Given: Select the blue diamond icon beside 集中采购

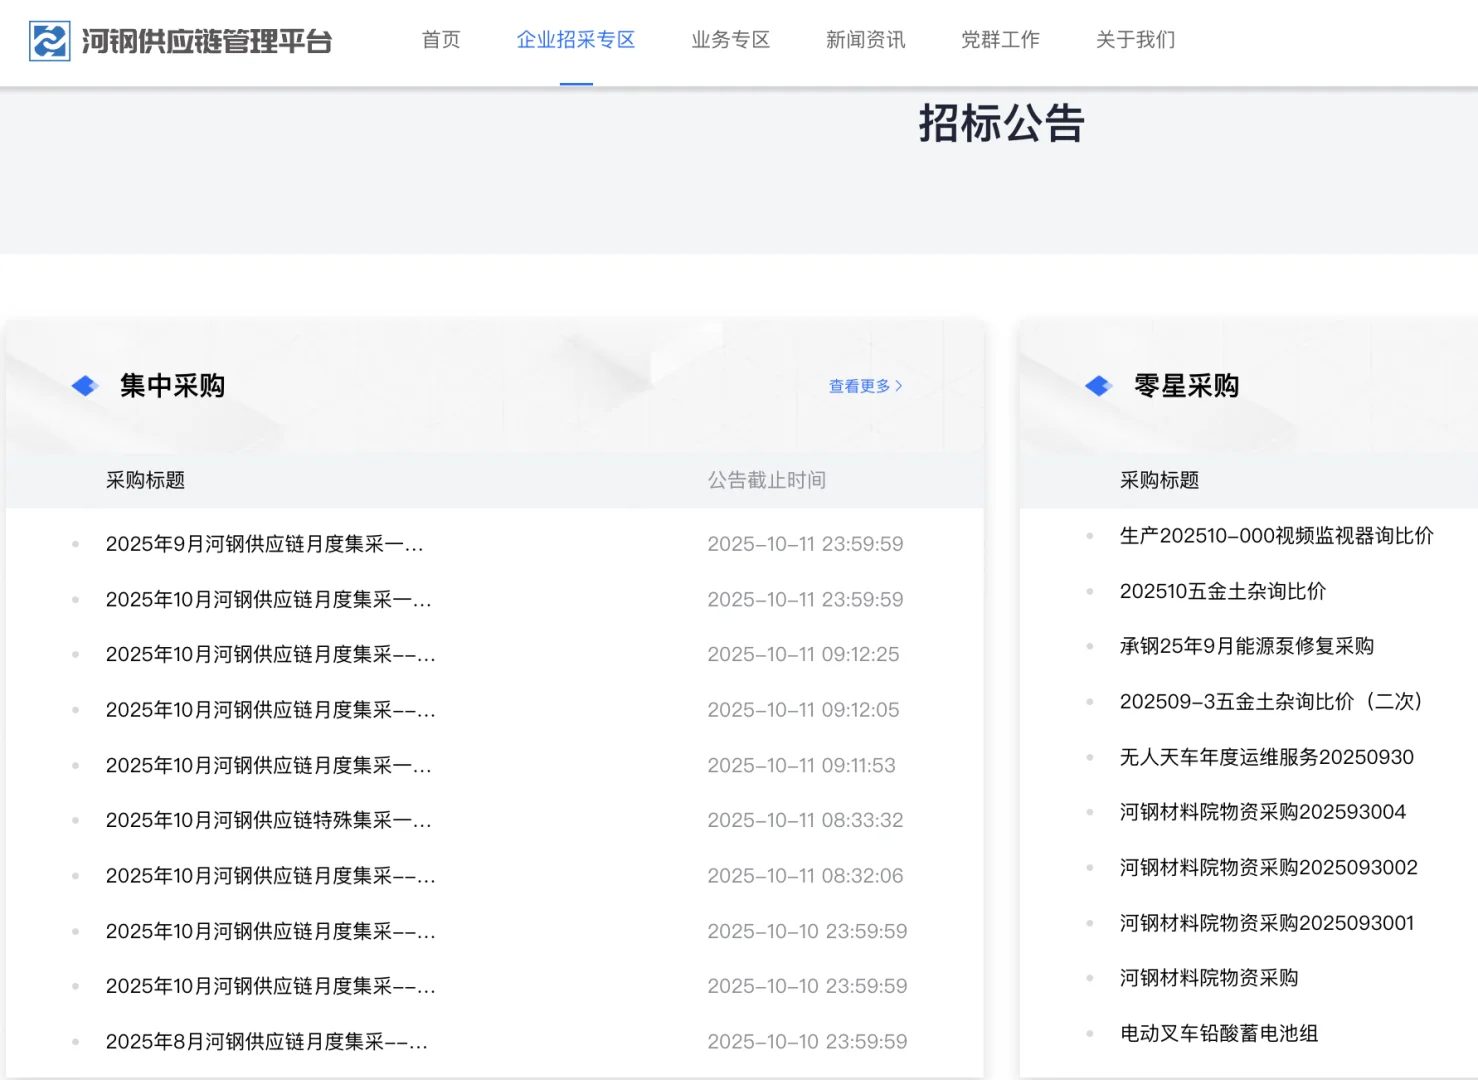Looking at the screenshot, I should (x=84, y=385).
